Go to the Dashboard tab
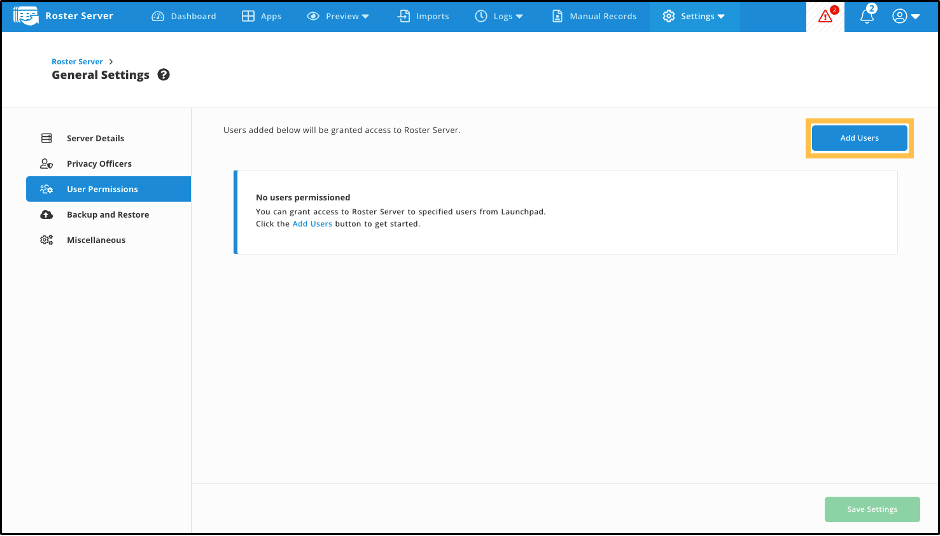Screen dimensions: 940x536 [183, 16]
